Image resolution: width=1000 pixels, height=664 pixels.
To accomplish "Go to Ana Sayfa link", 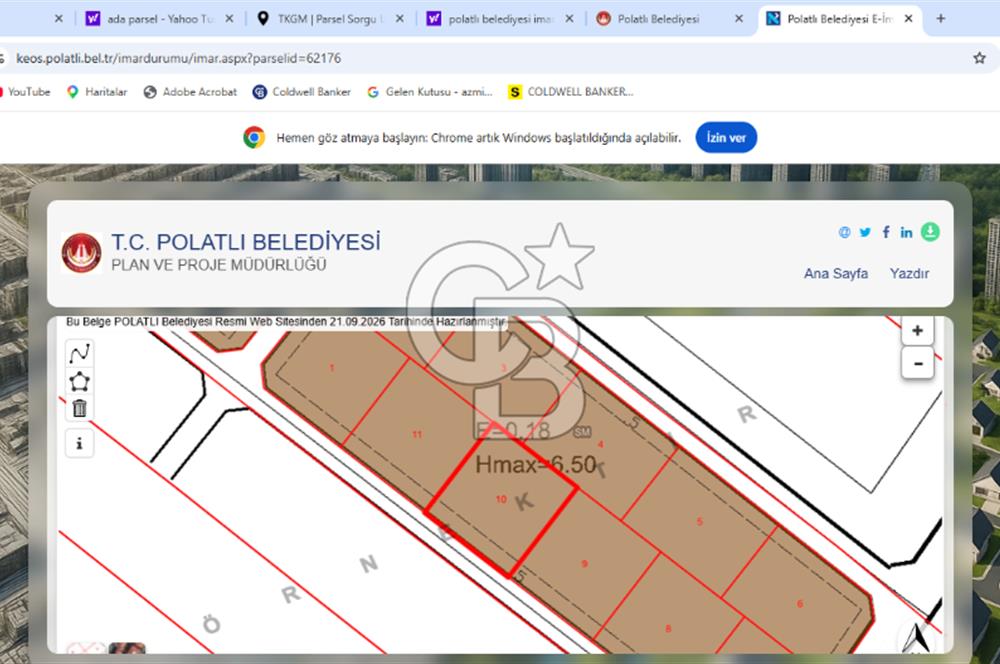I will coord(835,273).
